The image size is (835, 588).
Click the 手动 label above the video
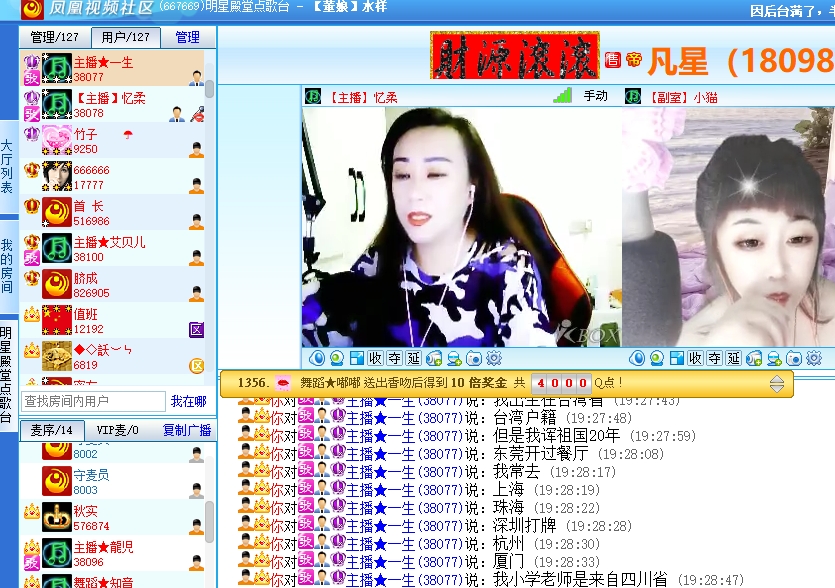(x=595, y=96)
